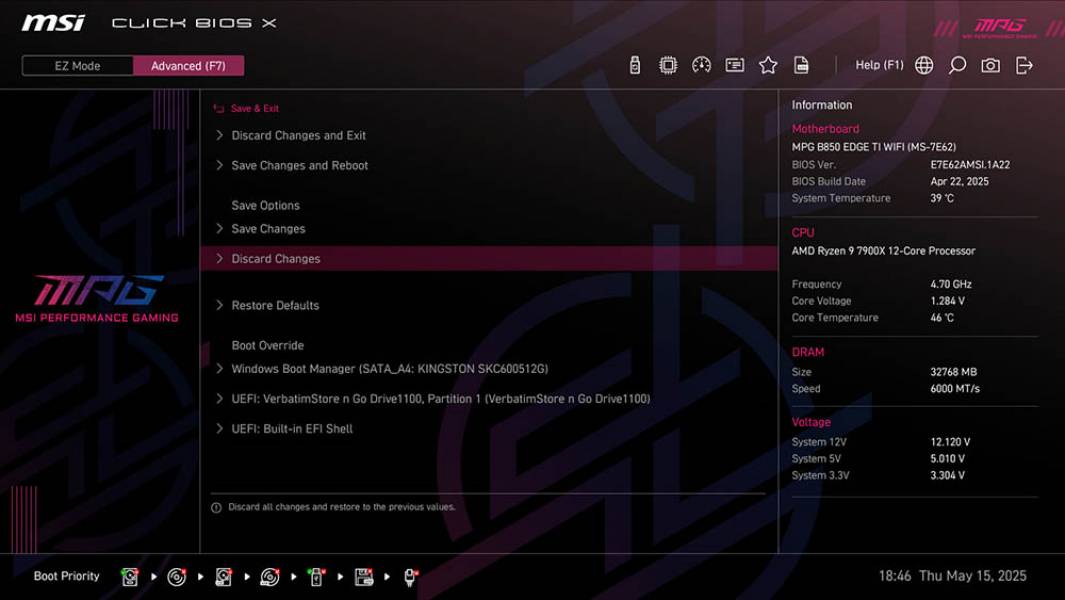Viewport: 1065px width, 600px height.
Task: Click DRAM size value 32768 MB
Action: tap(954, 372)
